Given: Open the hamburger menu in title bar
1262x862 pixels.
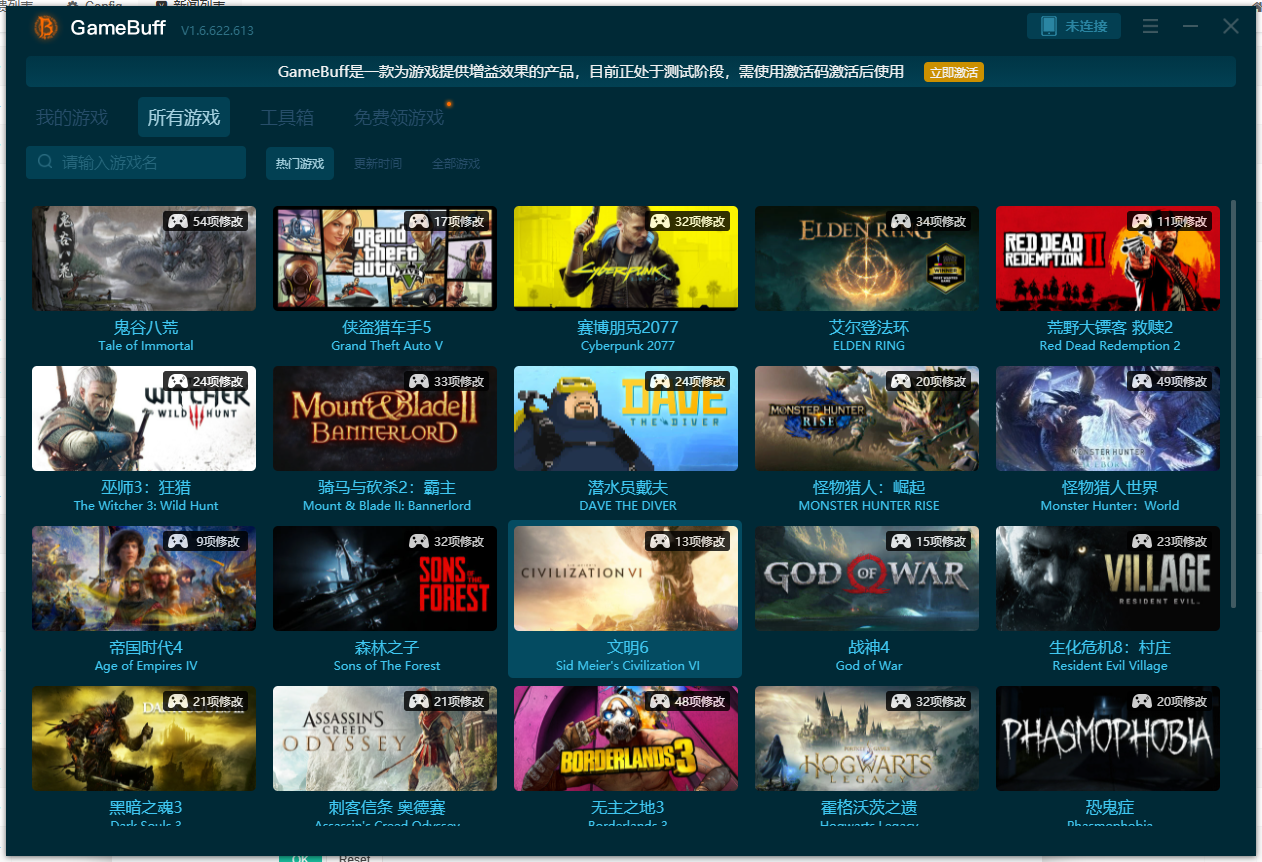Looking at the screenshot, I should tap(1150, 26).
